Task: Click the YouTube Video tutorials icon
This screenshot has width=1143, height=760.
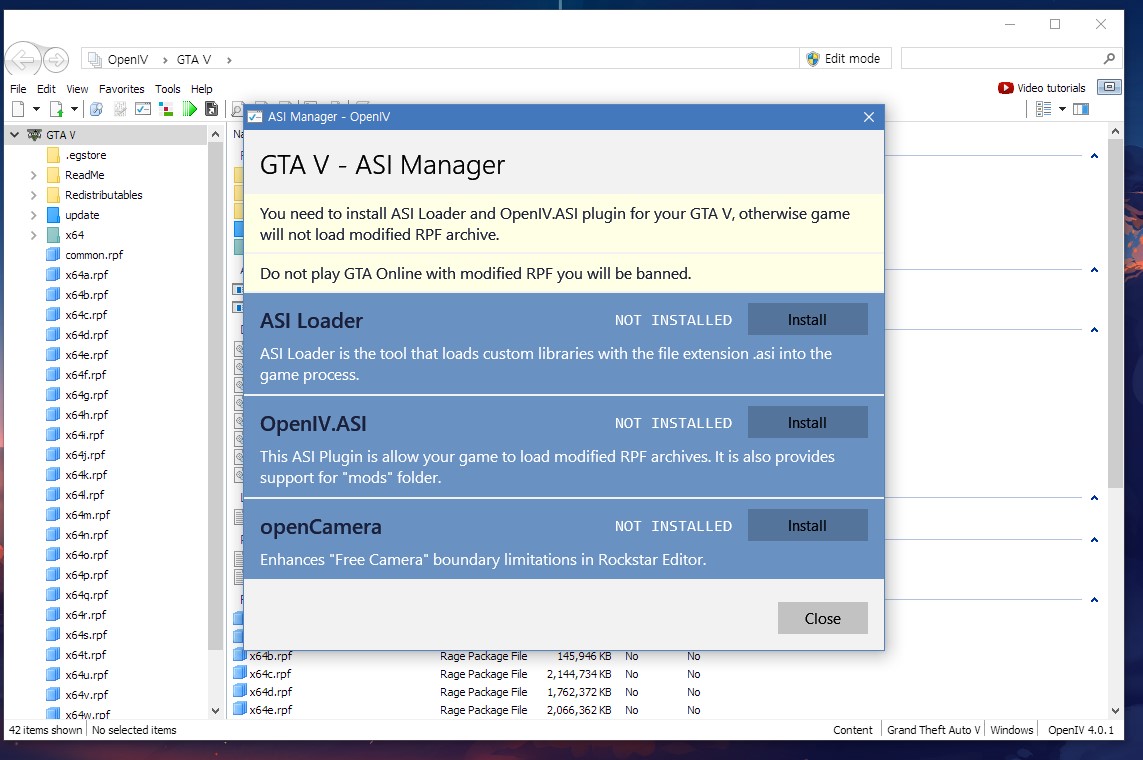Action: pyautogui.click(x=1005, y=88)
